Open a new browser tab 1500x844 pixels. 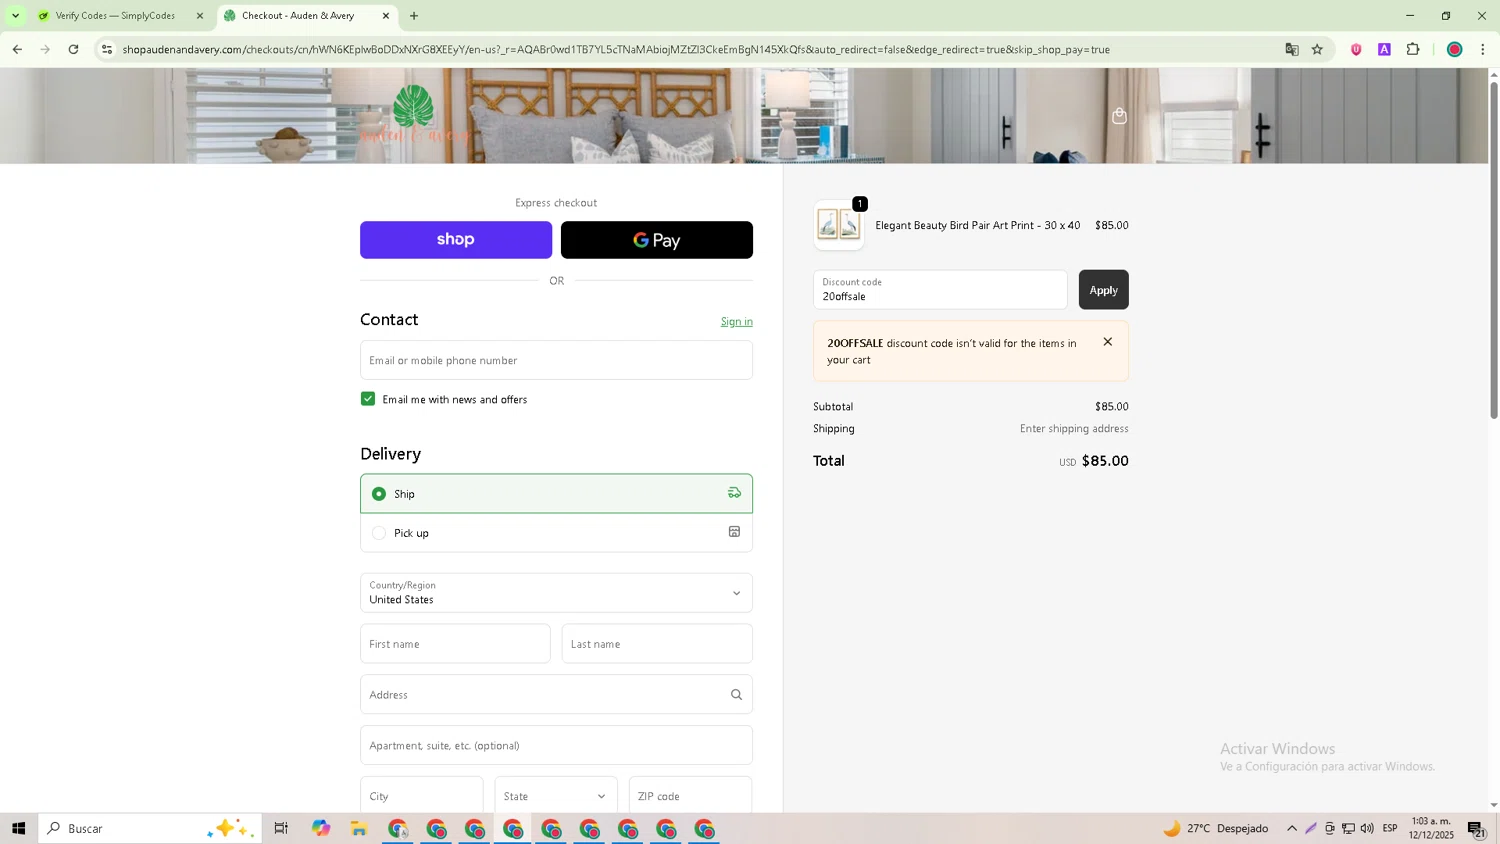tap(414, 15)
